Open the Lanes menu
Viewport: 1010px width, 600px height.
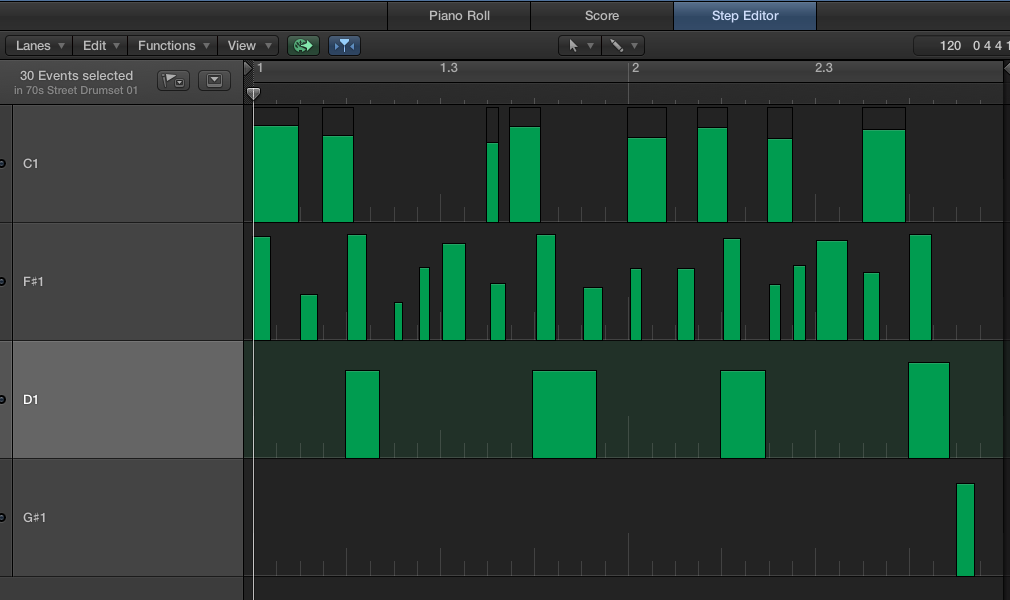(40, 46)
